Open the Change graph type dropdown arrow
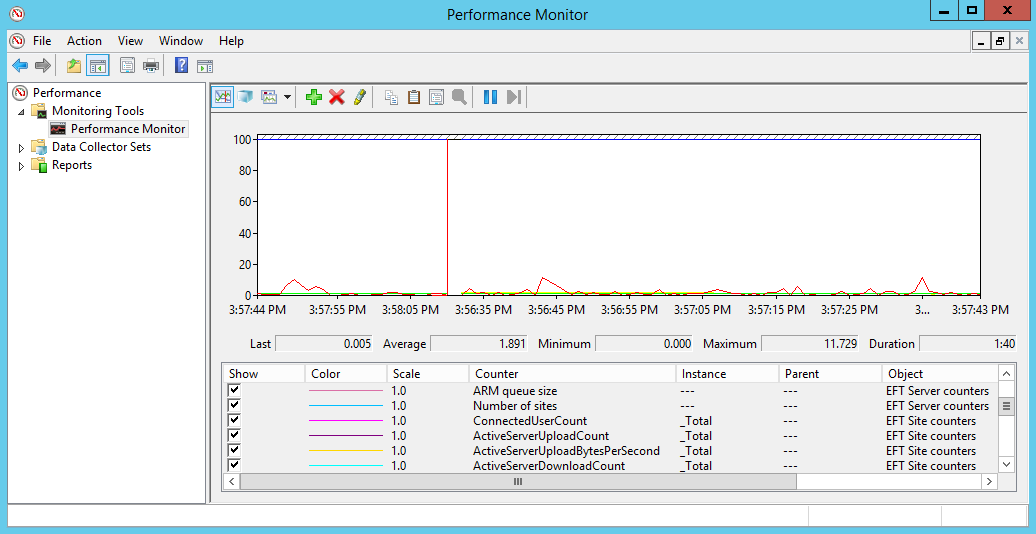This screenshot has width=1036, height=534. (x=288, y=97)
